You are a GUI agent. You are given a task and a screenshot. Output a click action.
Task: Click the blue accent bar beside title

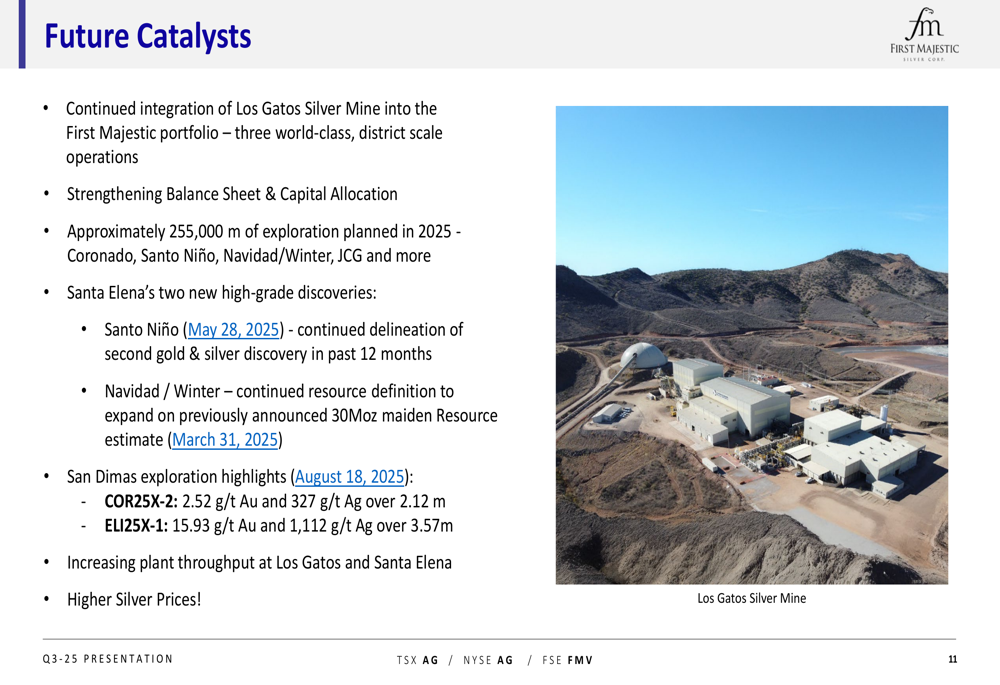coord(21,34)
